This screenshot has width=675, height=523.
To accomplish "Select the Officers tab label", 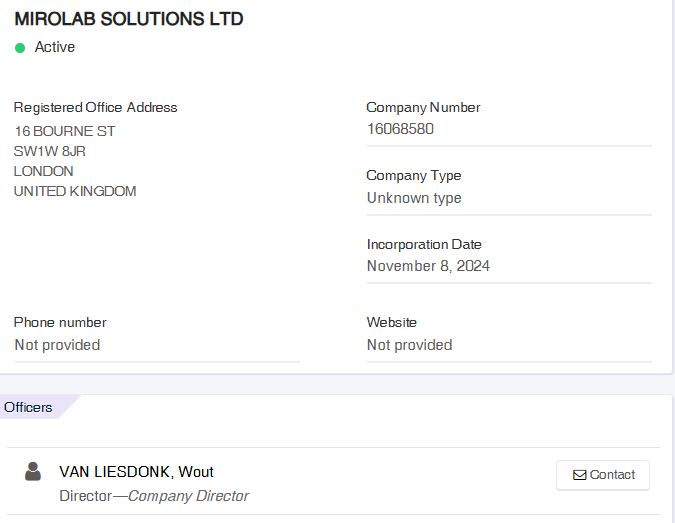I will point(28,407).
